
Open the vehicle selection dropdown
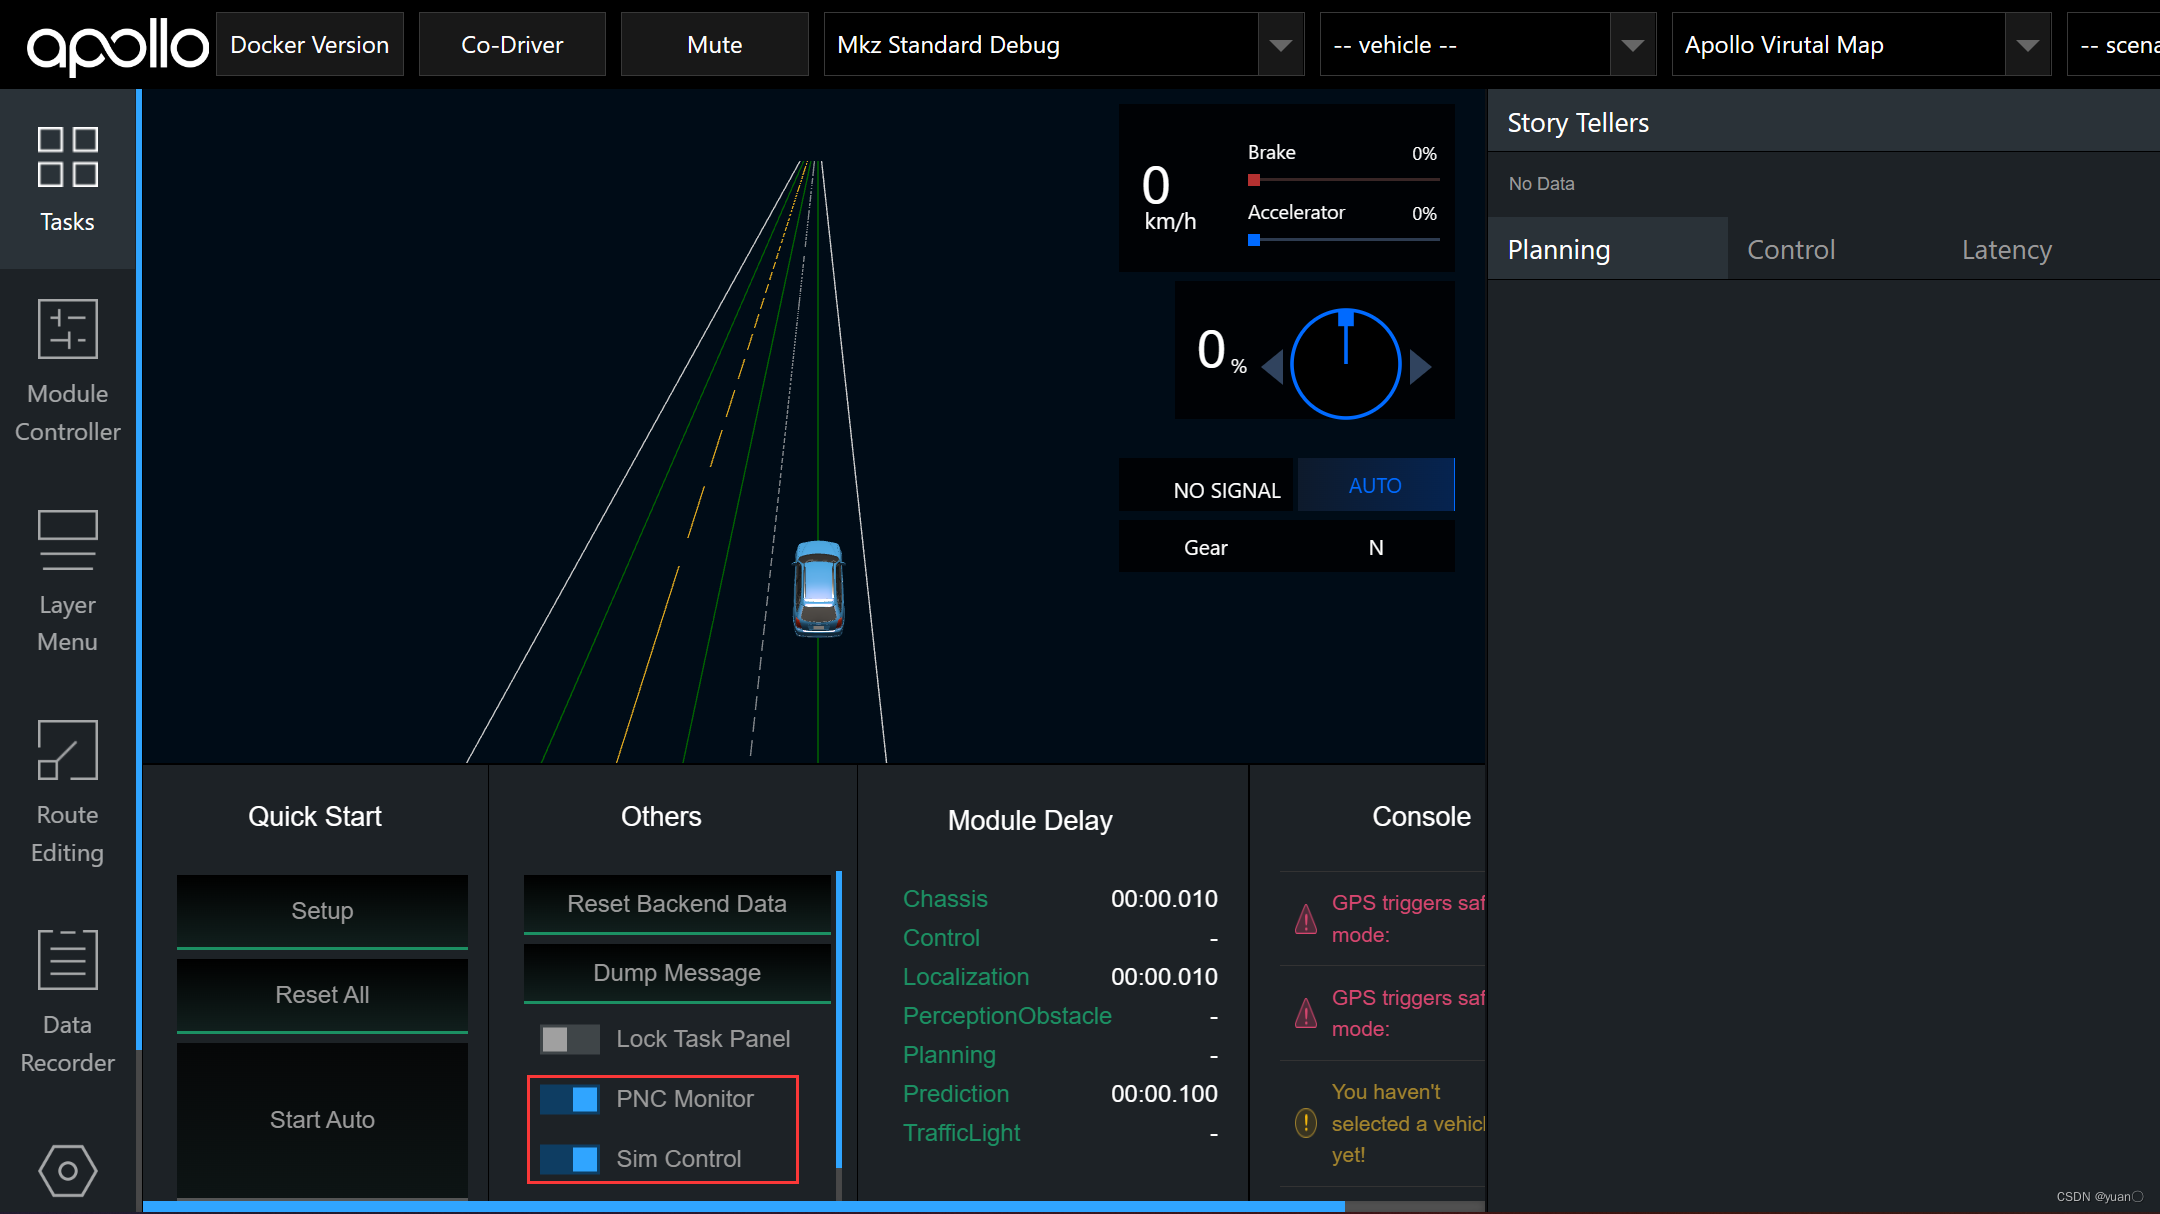[1632, 45]
